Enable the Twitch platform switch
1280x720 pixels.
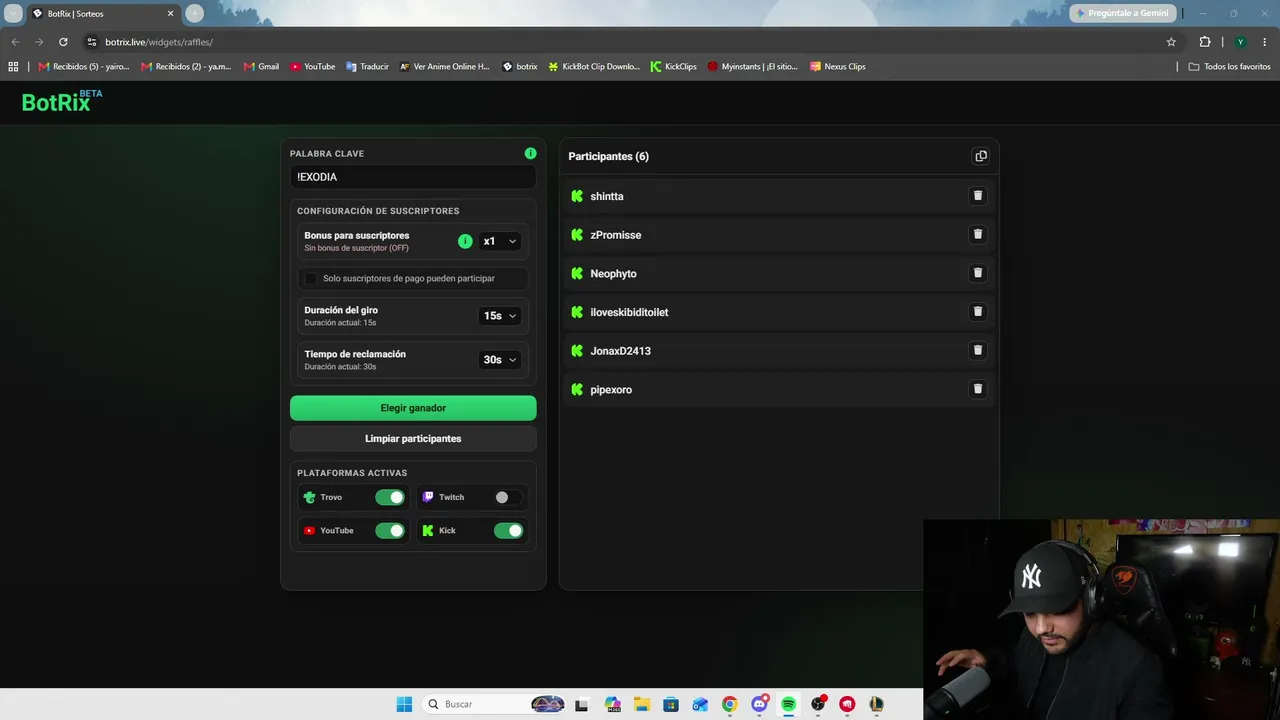pyautogui.click(x=508, y=497)
